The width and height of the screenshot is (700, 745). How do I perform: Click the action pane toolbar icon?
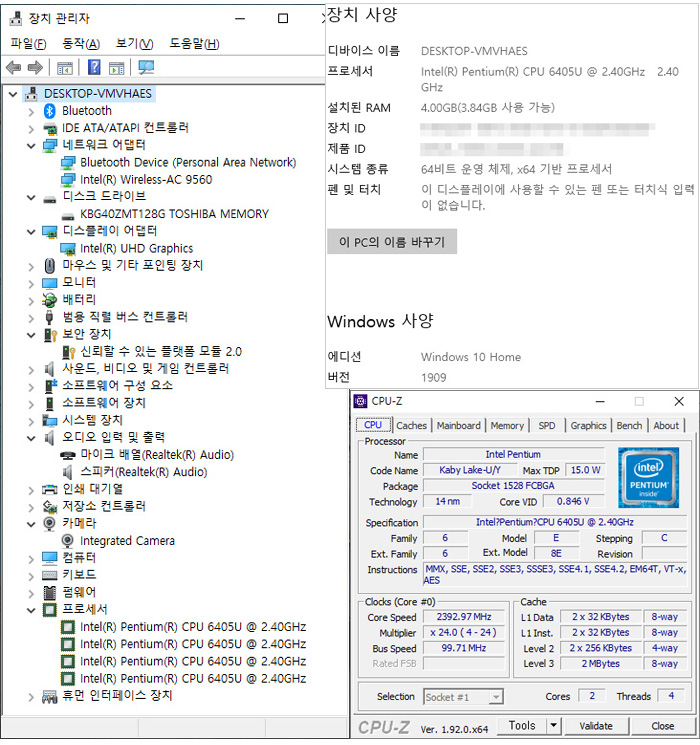(x=116, y=68)
